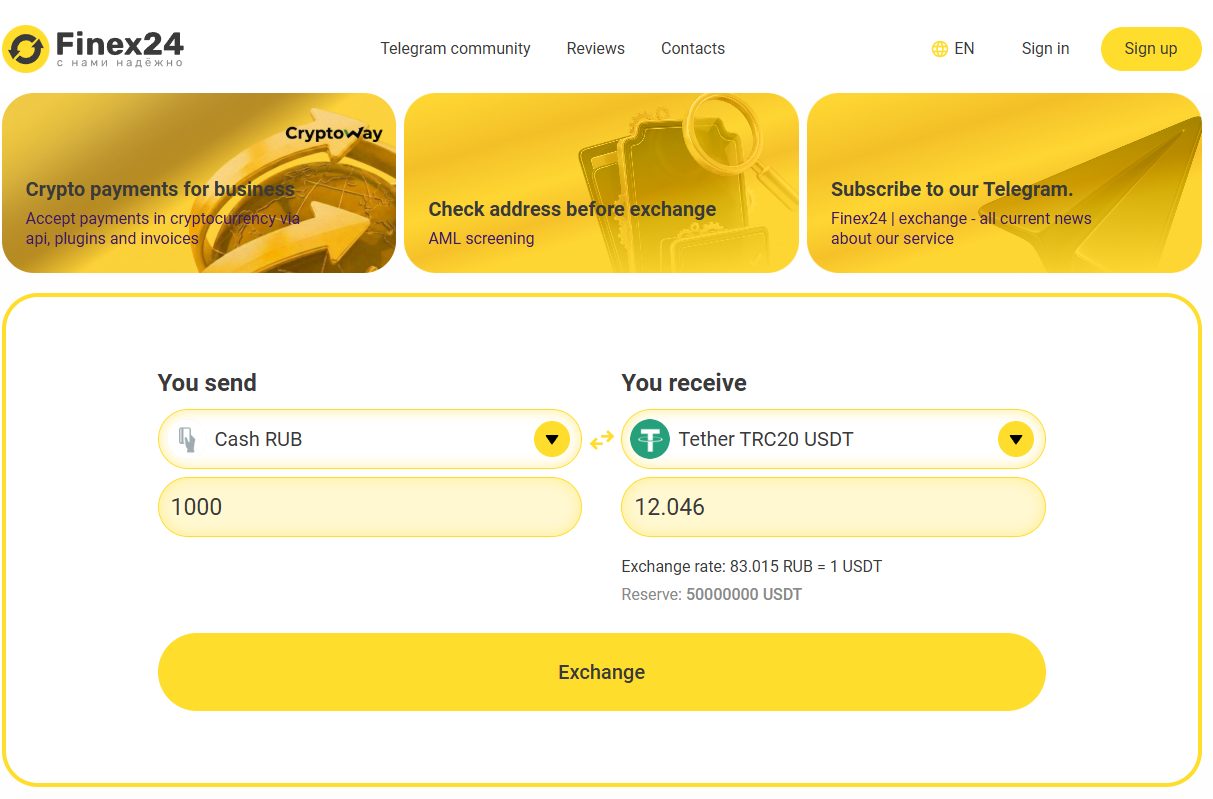
Task: Open the Check address before exchange banner
Action: pos(601,183)
